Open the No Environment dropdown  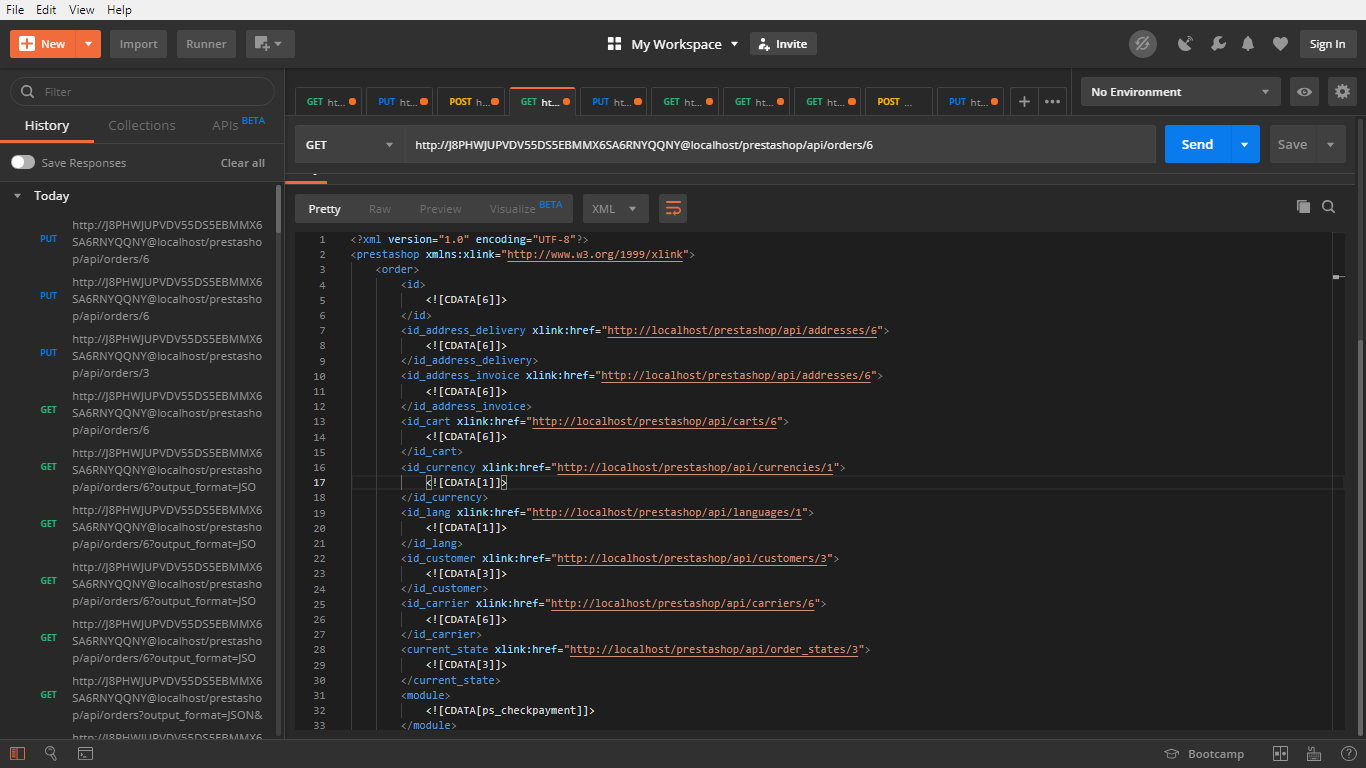click(x=1180, y=91)
